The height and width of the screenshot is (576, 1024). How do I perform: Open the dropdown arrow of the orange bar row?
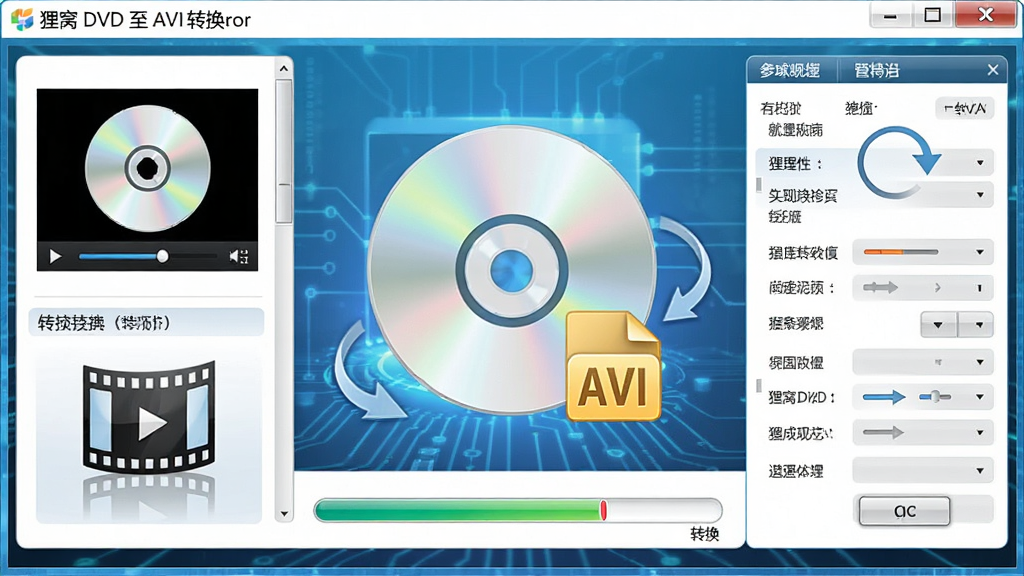(980, 252)
